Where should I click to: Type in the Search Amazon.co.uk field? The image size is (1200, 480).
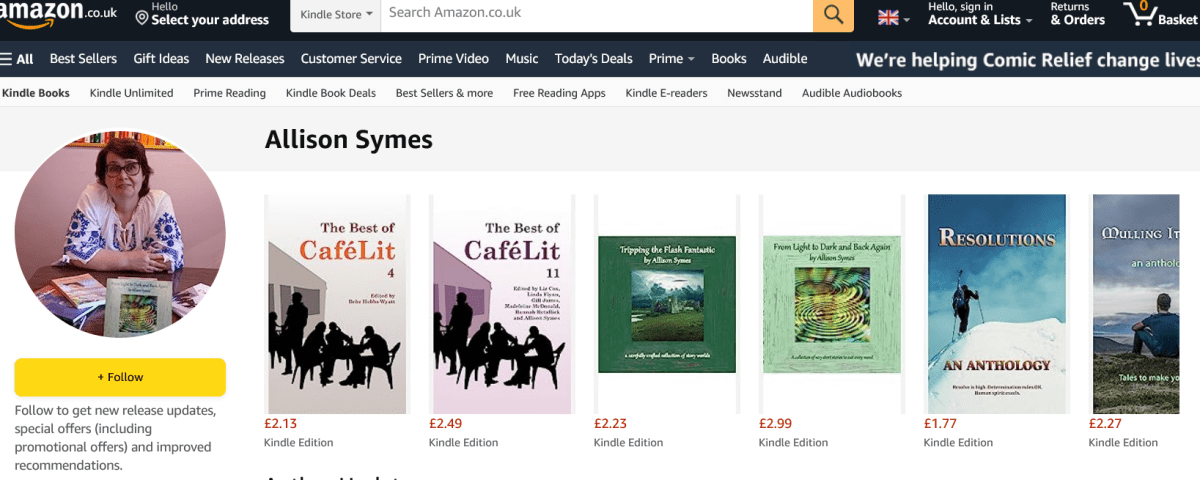coord(595,14)
